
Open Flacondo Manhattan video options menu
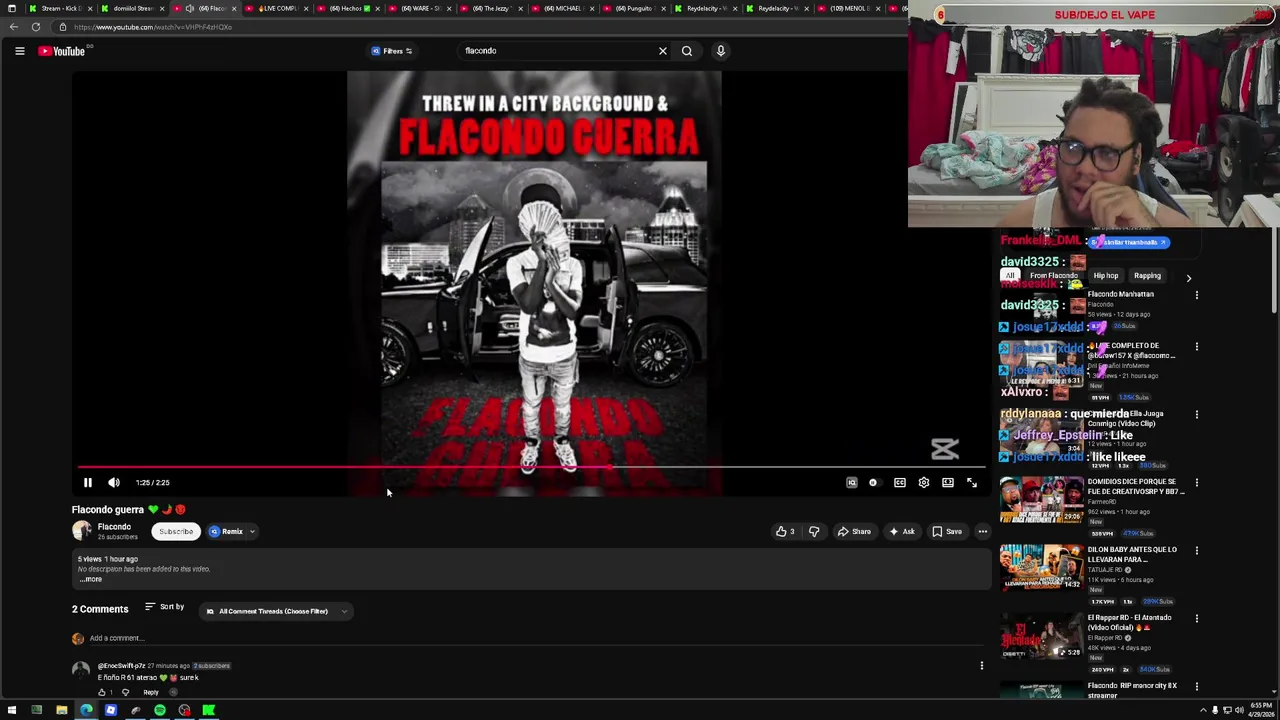1196,295
